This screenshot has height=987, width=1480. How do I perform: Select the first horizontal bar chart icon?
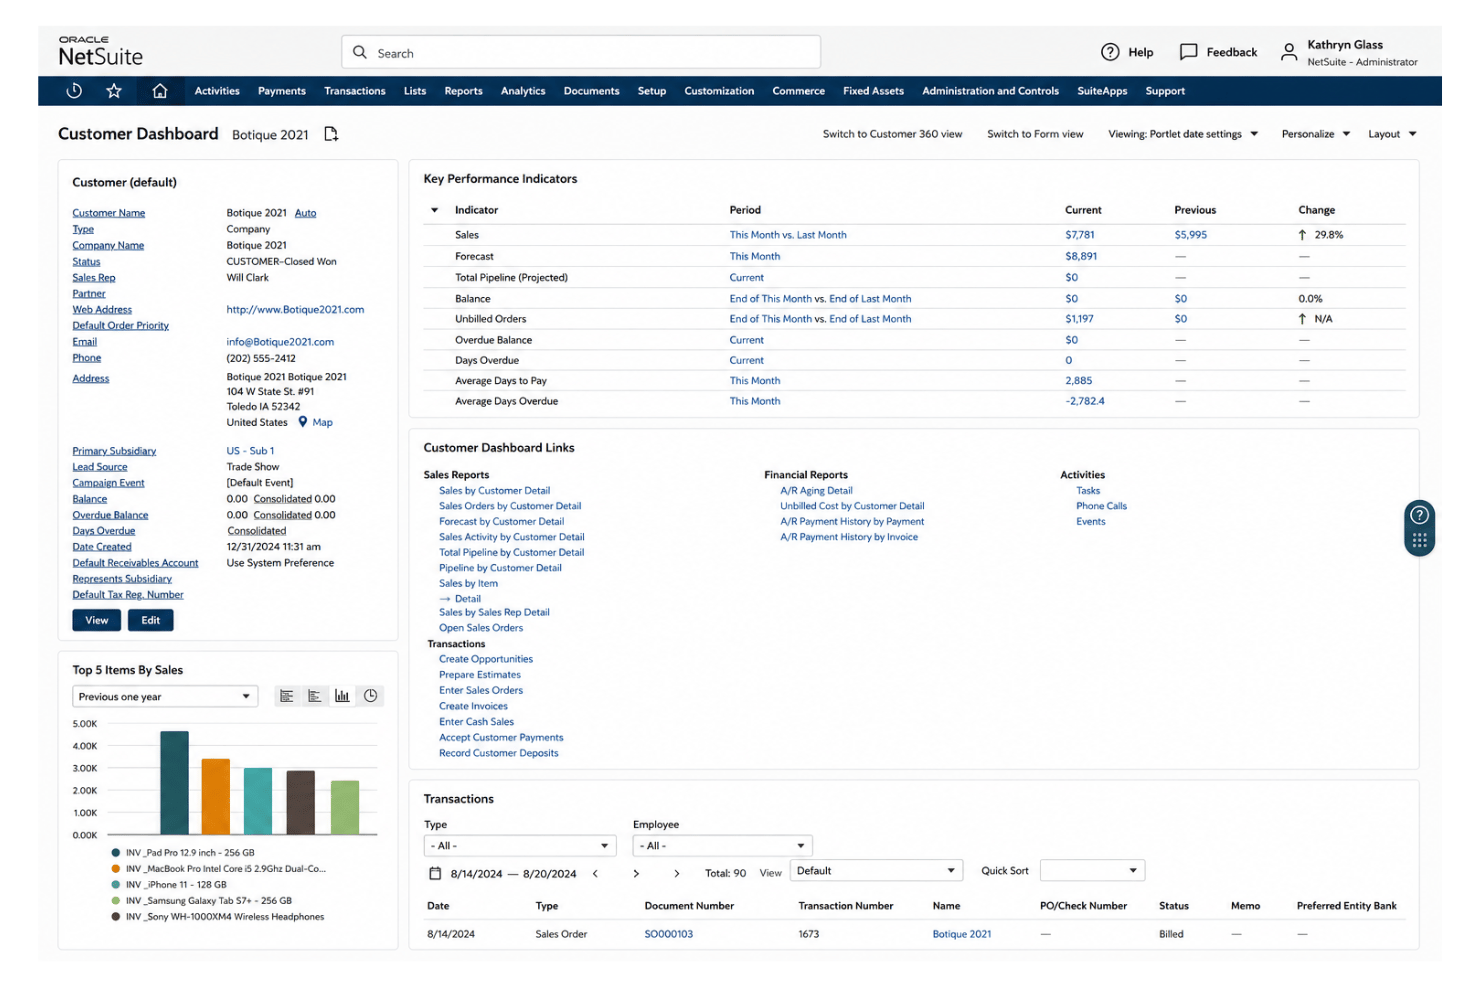pyautogui.click(x=287, y=696)
